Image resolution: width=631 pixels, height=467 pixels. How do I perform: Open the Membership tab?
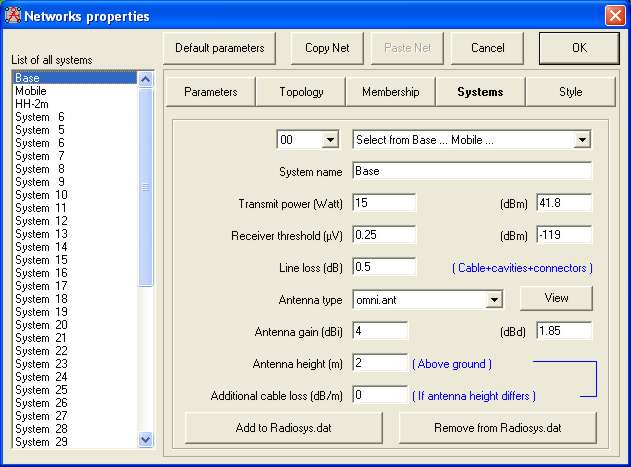point(390,92)
